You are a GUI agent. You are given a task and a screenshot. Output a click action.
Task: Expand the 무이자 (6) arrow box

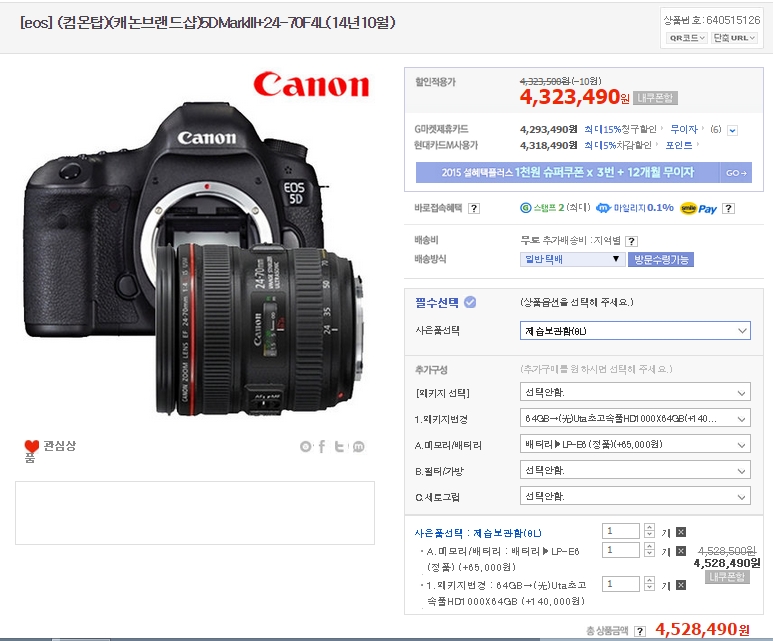point(733,130)
